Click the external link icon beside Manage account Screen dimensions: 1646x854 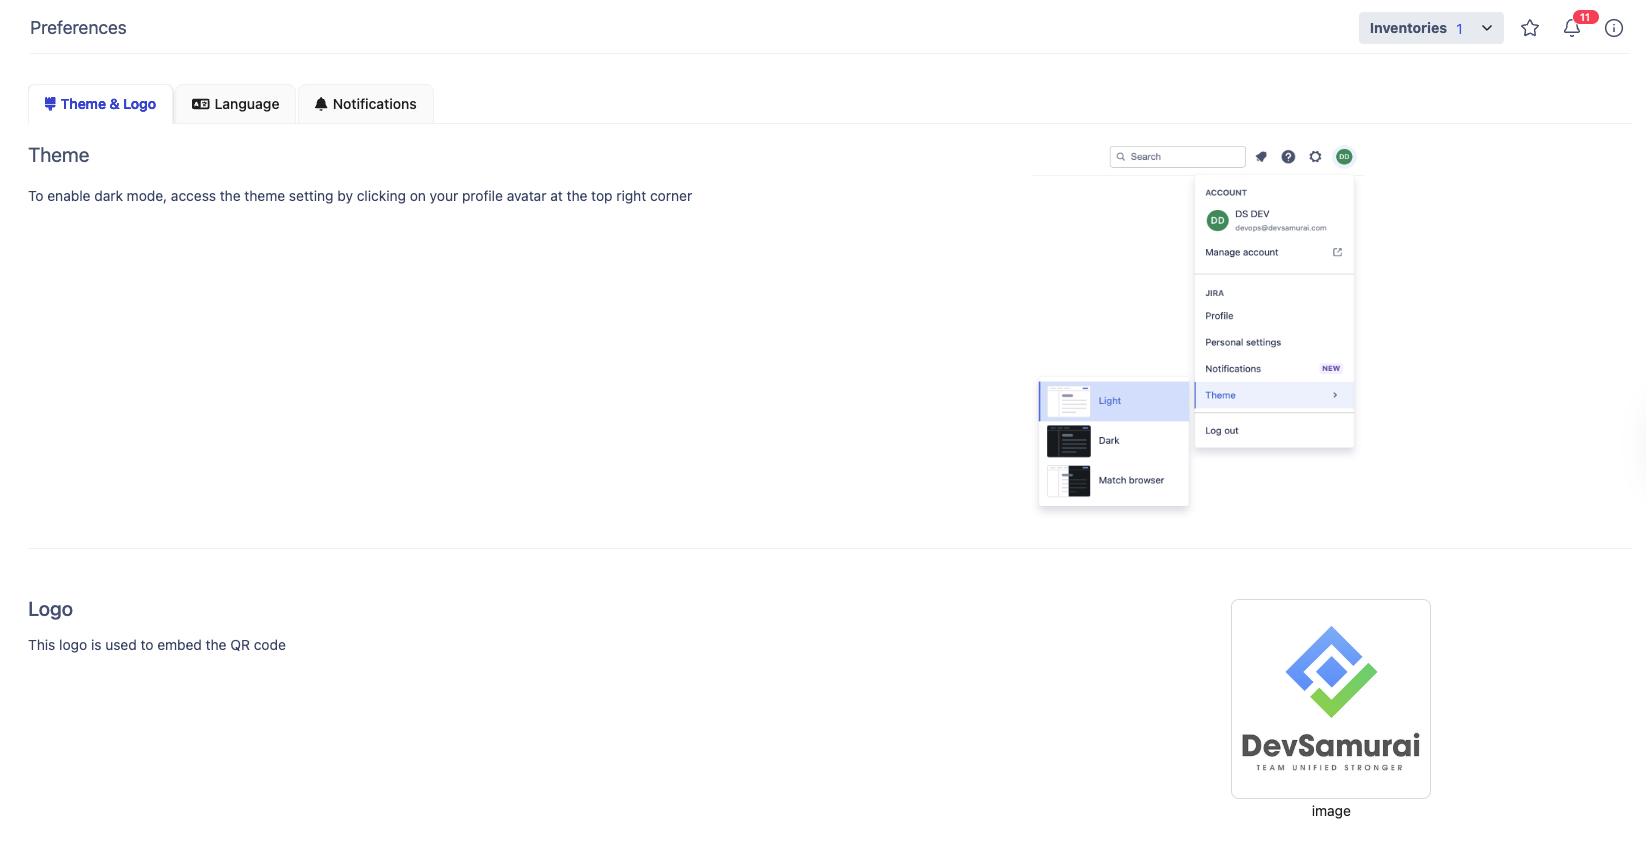[1337, 252]
